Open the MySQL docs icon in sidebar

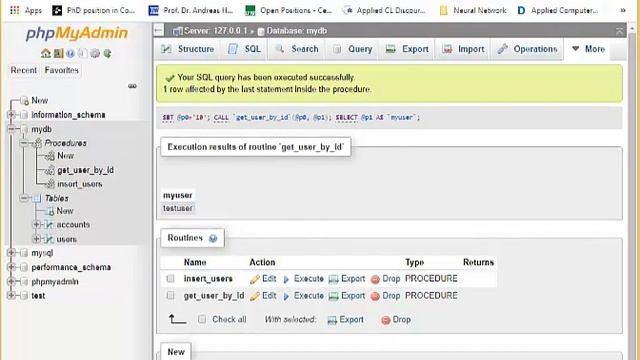pos(82,53)
